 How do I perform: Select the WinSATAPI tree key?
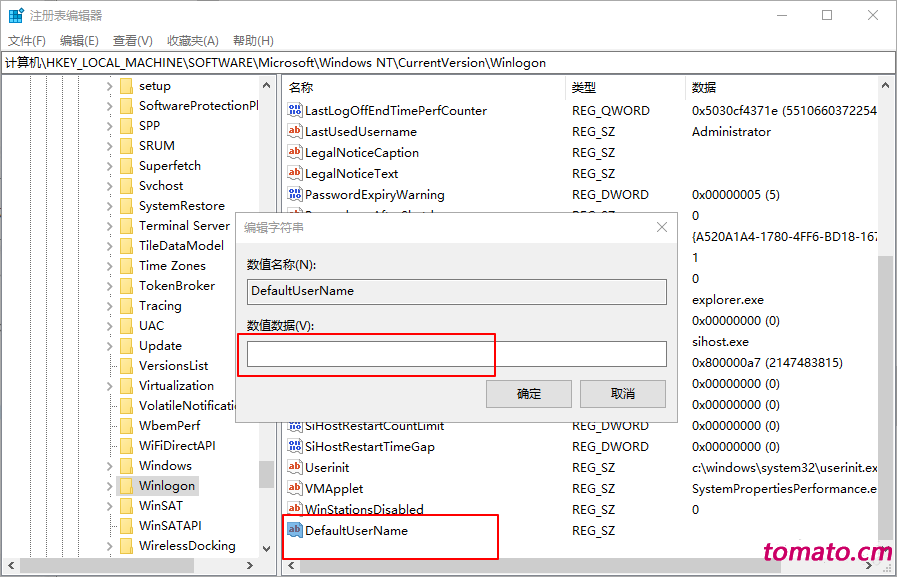click(x=170, y=526)
